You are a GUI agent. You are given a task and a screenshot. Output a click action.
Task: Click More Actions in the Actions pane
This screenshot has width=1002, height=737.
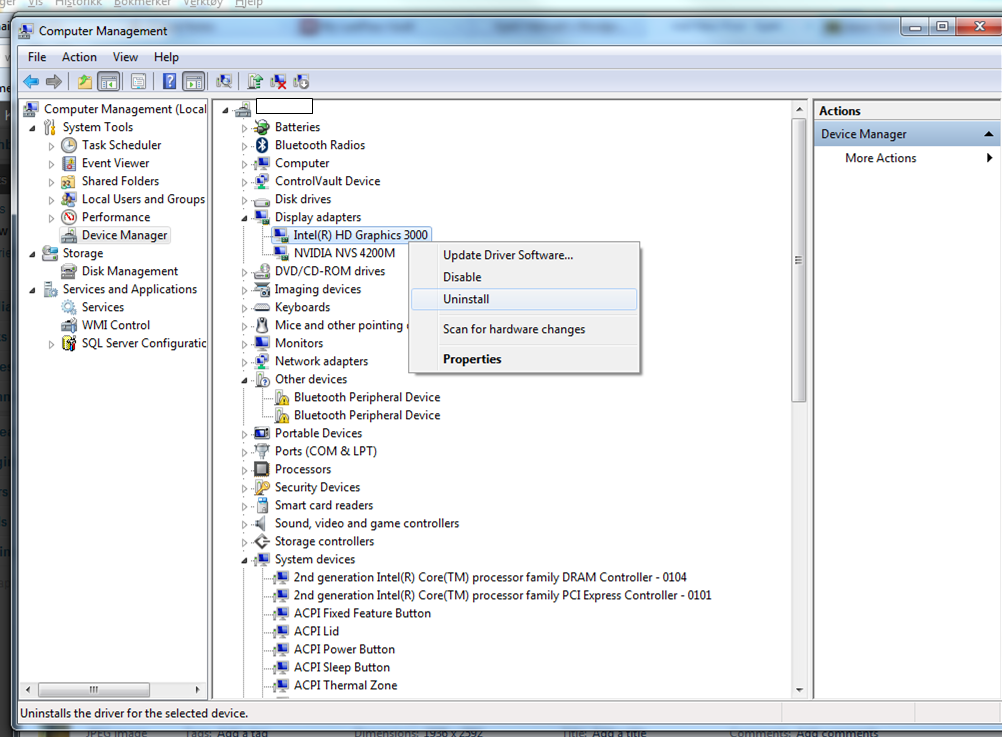(880, 158)
